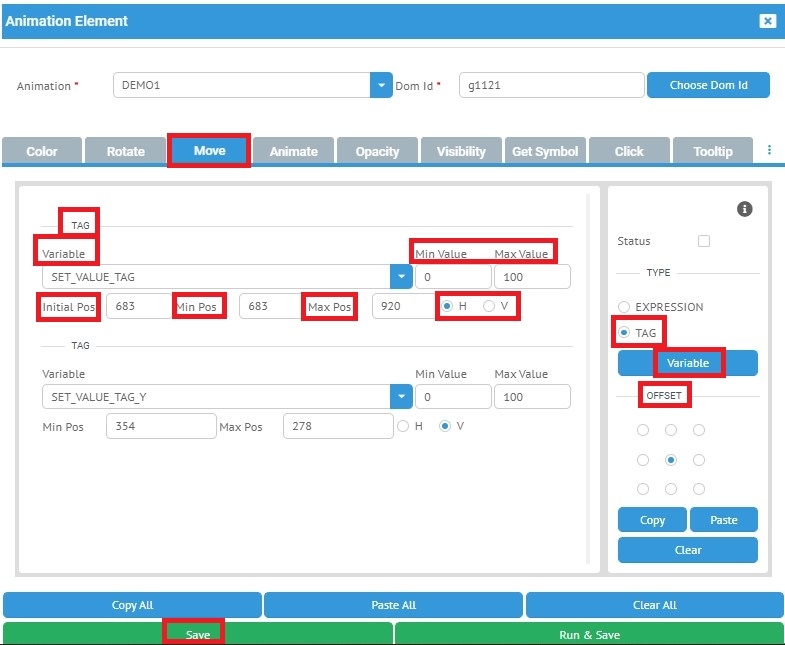Open the SET_VALUE_TAG_Y variable dropdown
The height and width of the screenshot is (645, 785).
pyautogui.click(x=401, y=397)
